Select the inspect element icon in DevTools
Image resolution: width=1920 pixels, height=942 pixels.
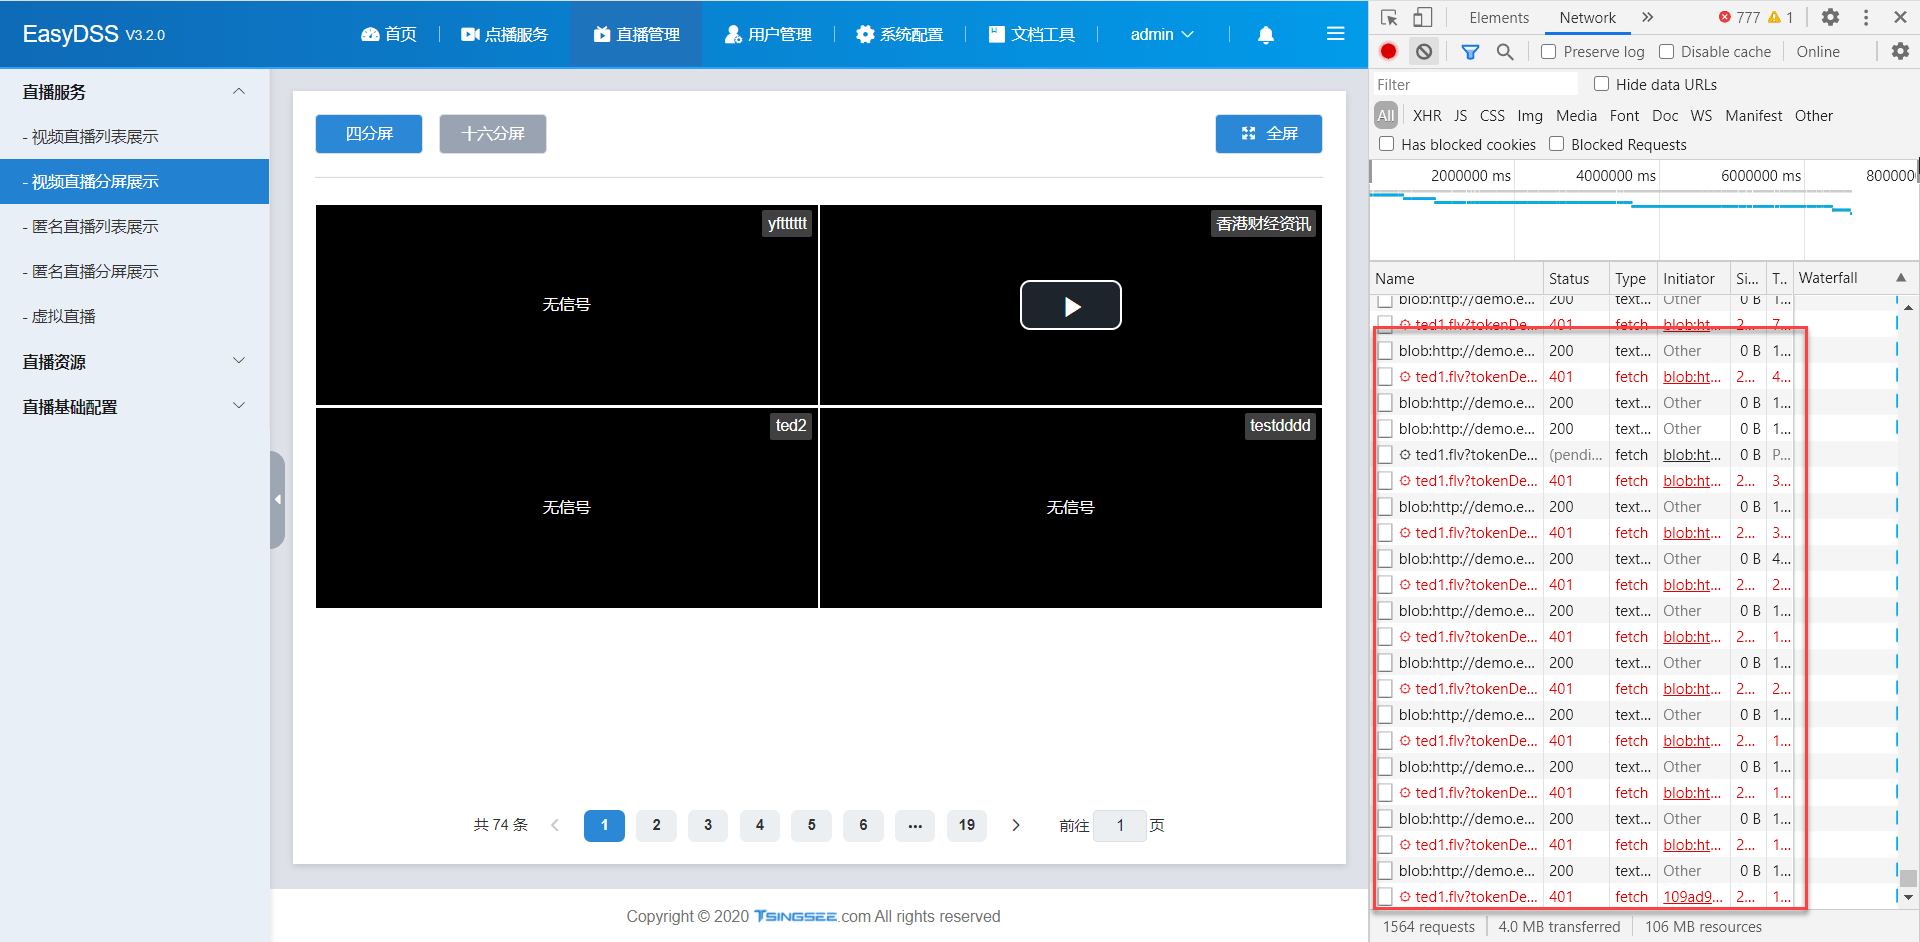click(1389, 17)
